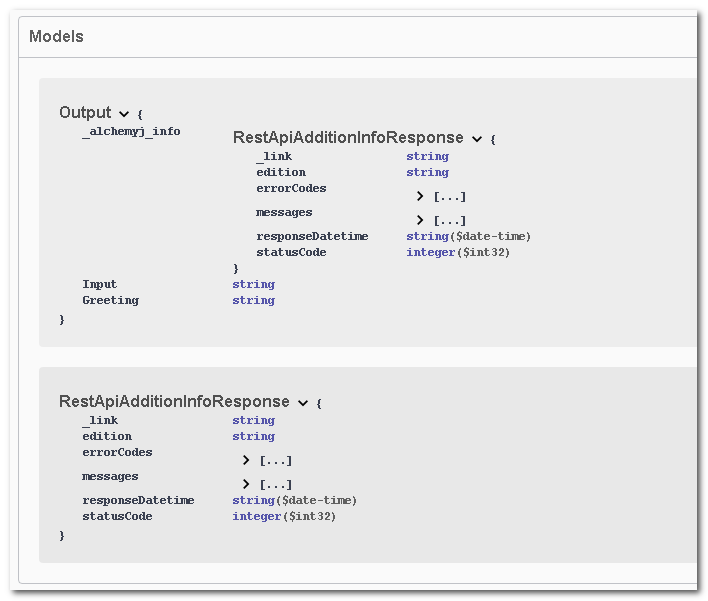Expand errorCodes arrow in standalone RestApiAdditionInfoResponse

pyautogui.click(x=246, y=460)
